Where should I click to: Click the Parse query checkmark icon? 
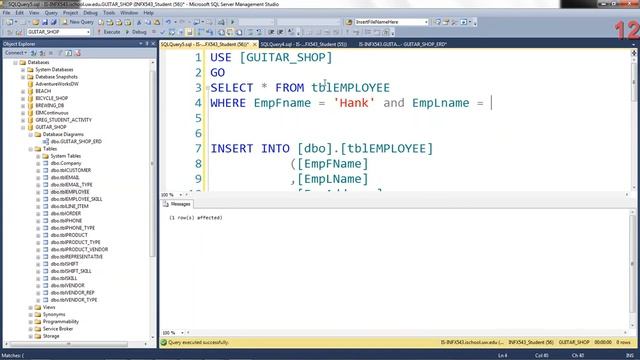[163, 32]
